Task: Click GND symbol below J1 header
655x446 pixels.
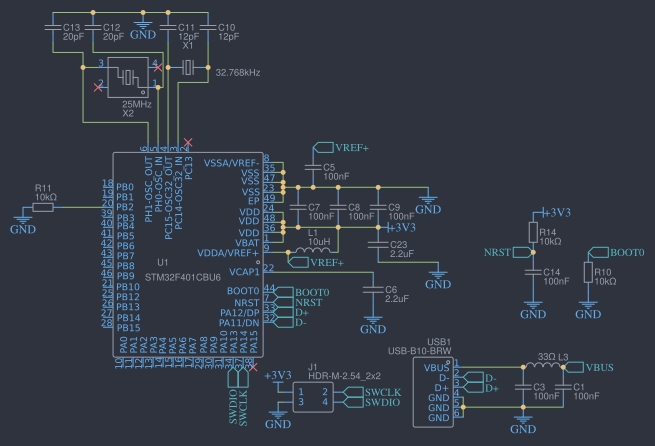Action: (278, 420)
